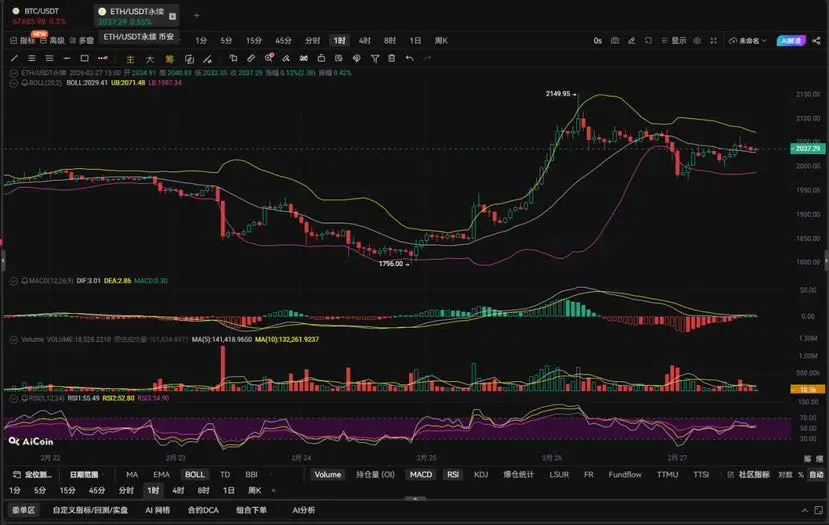Click the 筹 chip distribution icon
The image size is (829, 525).
pyautogui.click(x=169, y=59)
